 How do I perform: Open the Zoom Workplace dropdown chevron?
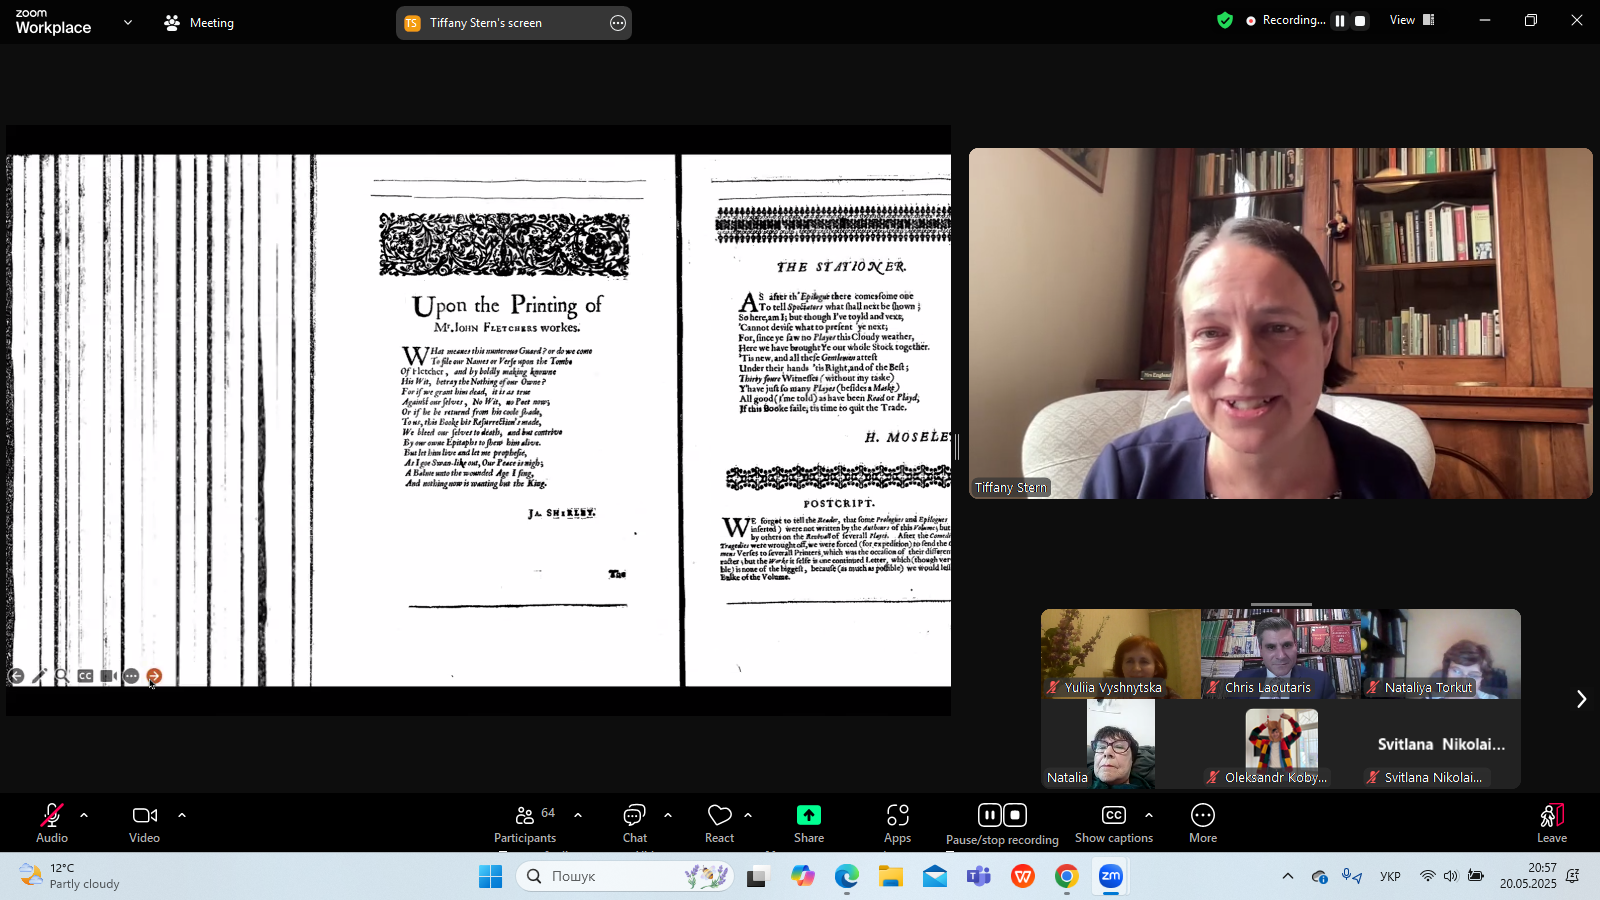[x=128, y=22]
